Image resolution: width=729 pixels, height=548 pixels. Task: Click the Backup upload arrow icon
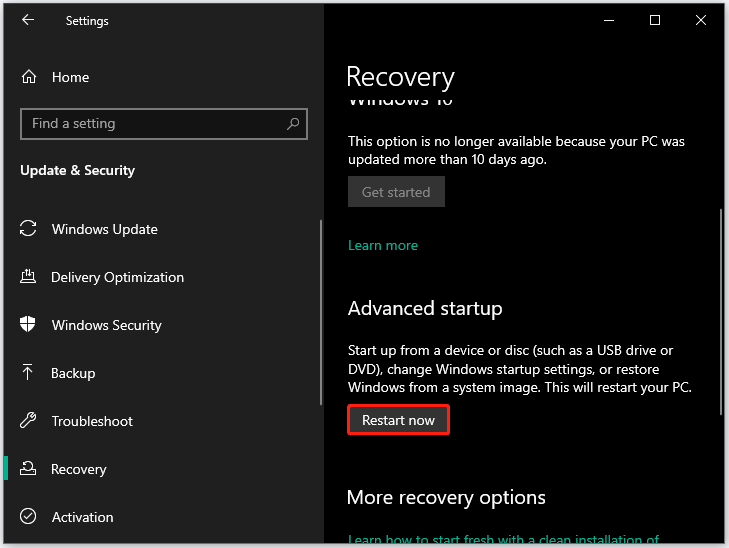click(27, 372)
